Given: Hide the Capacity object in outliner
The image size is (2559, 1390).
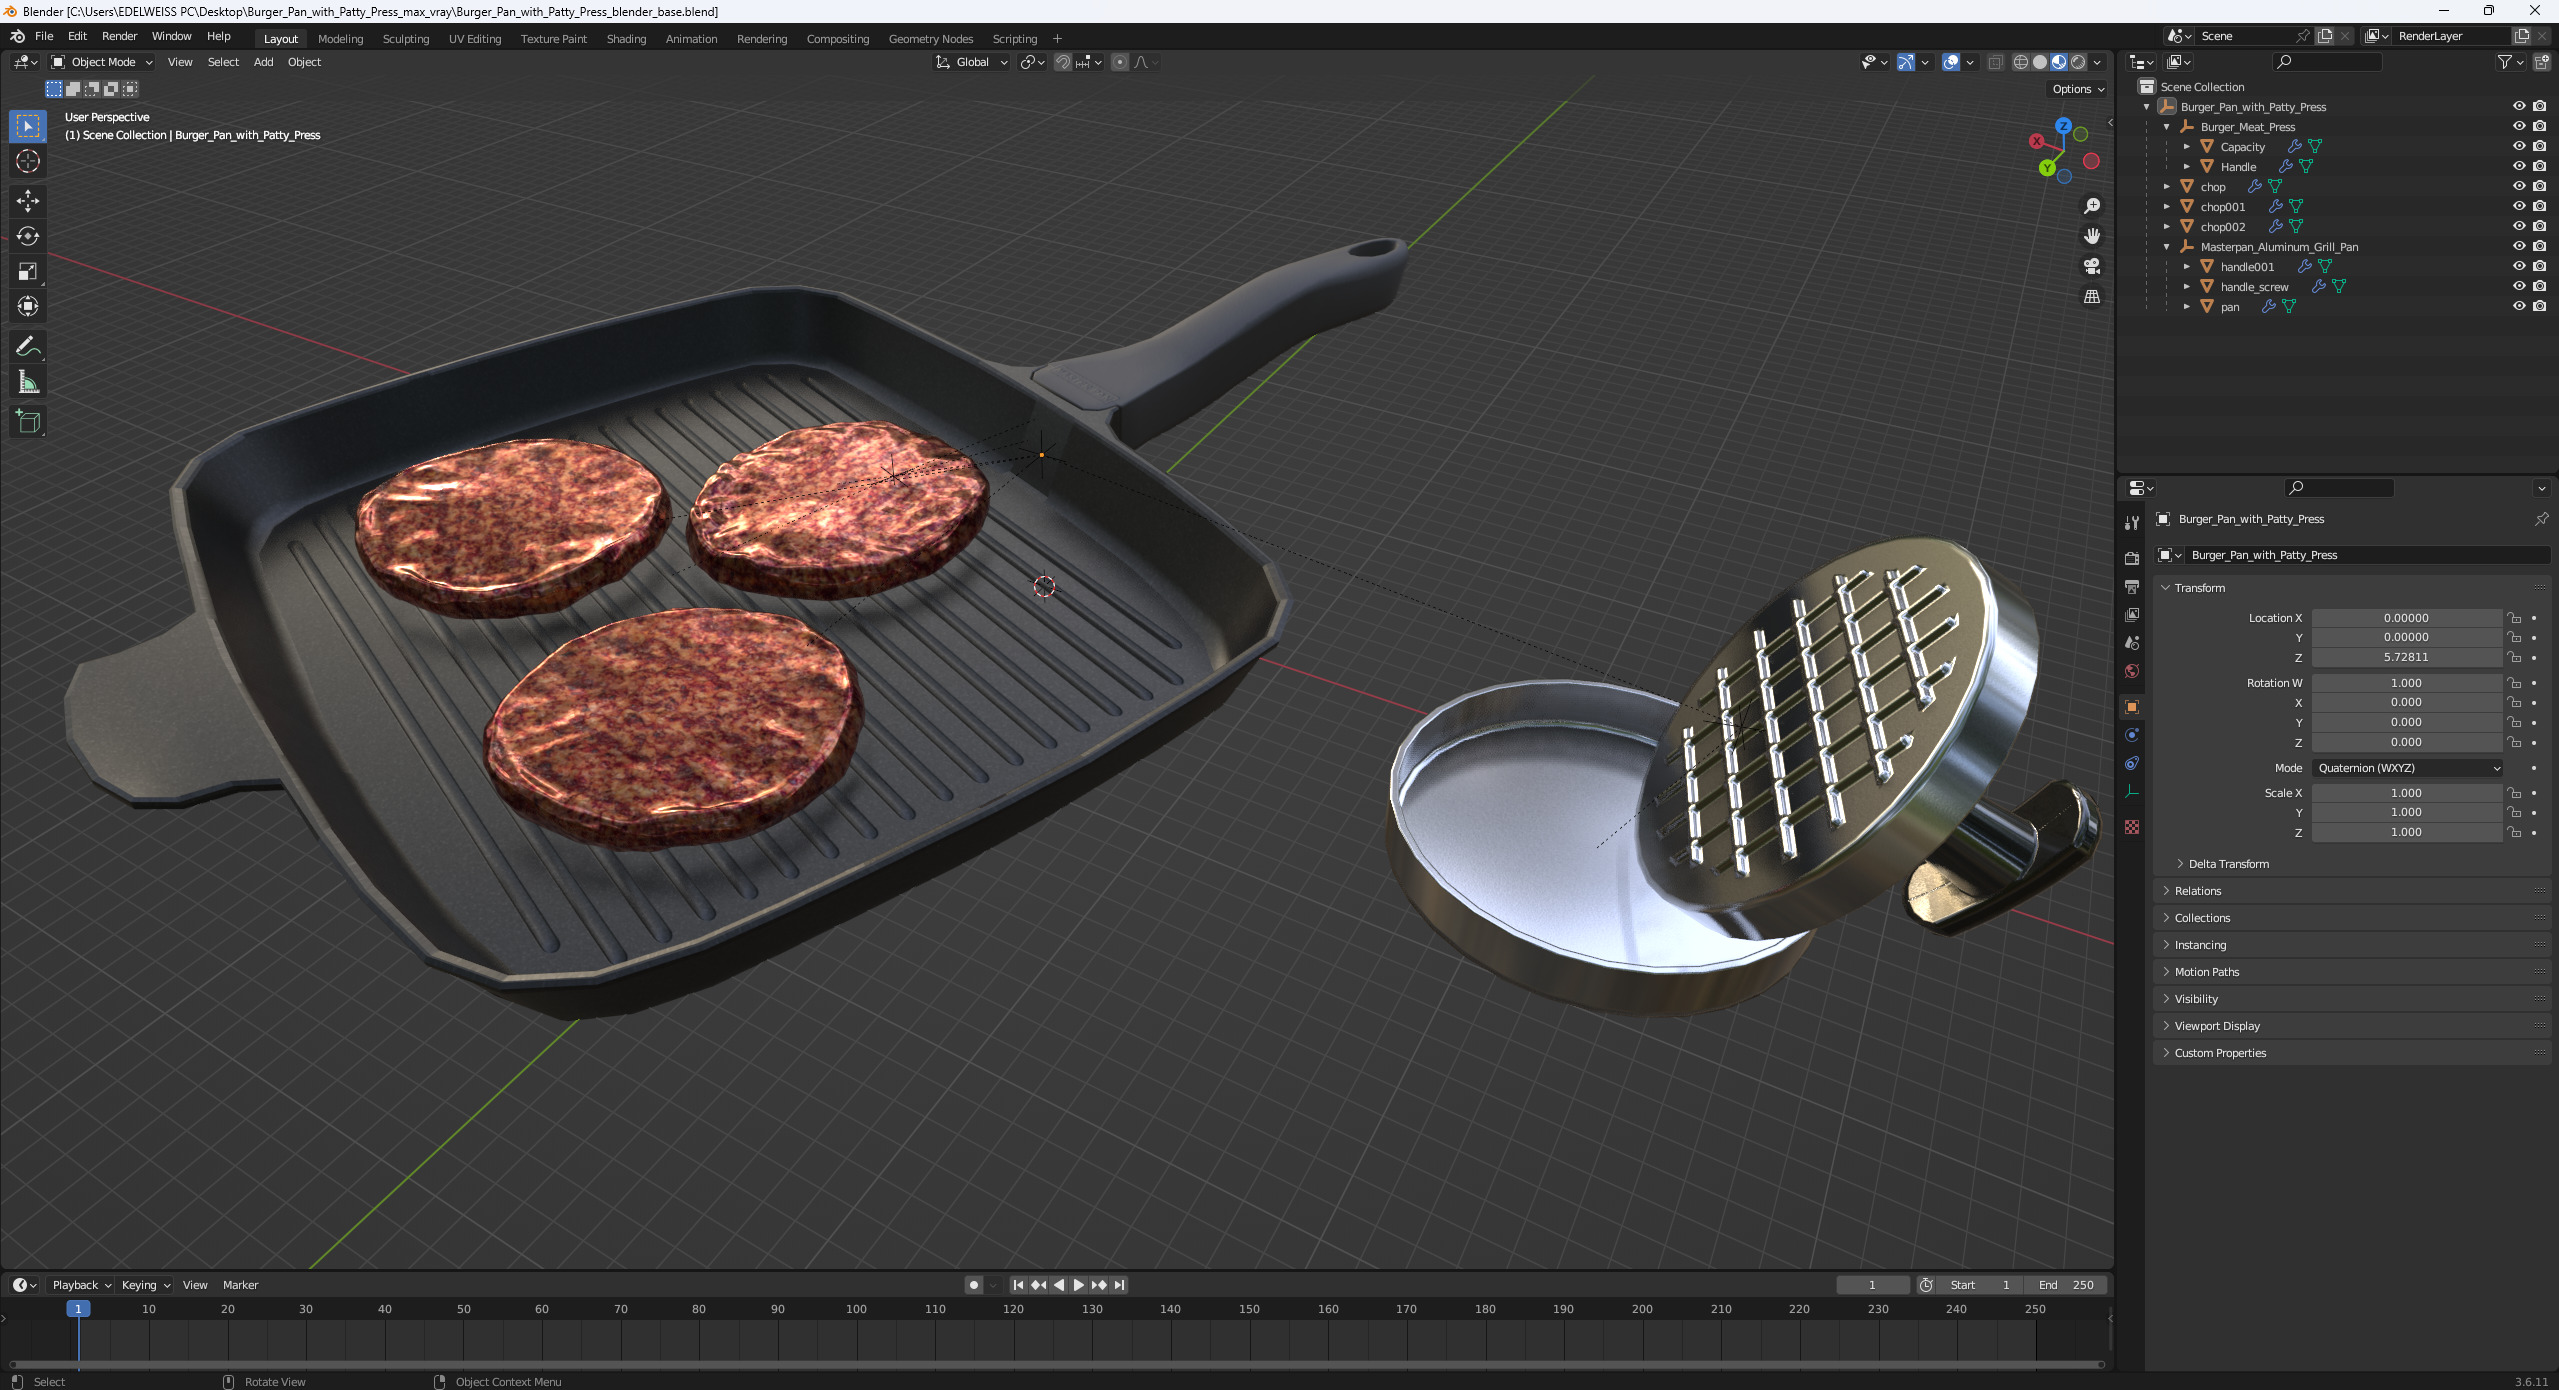Looking at the screenshot, I should (2519, 146).
